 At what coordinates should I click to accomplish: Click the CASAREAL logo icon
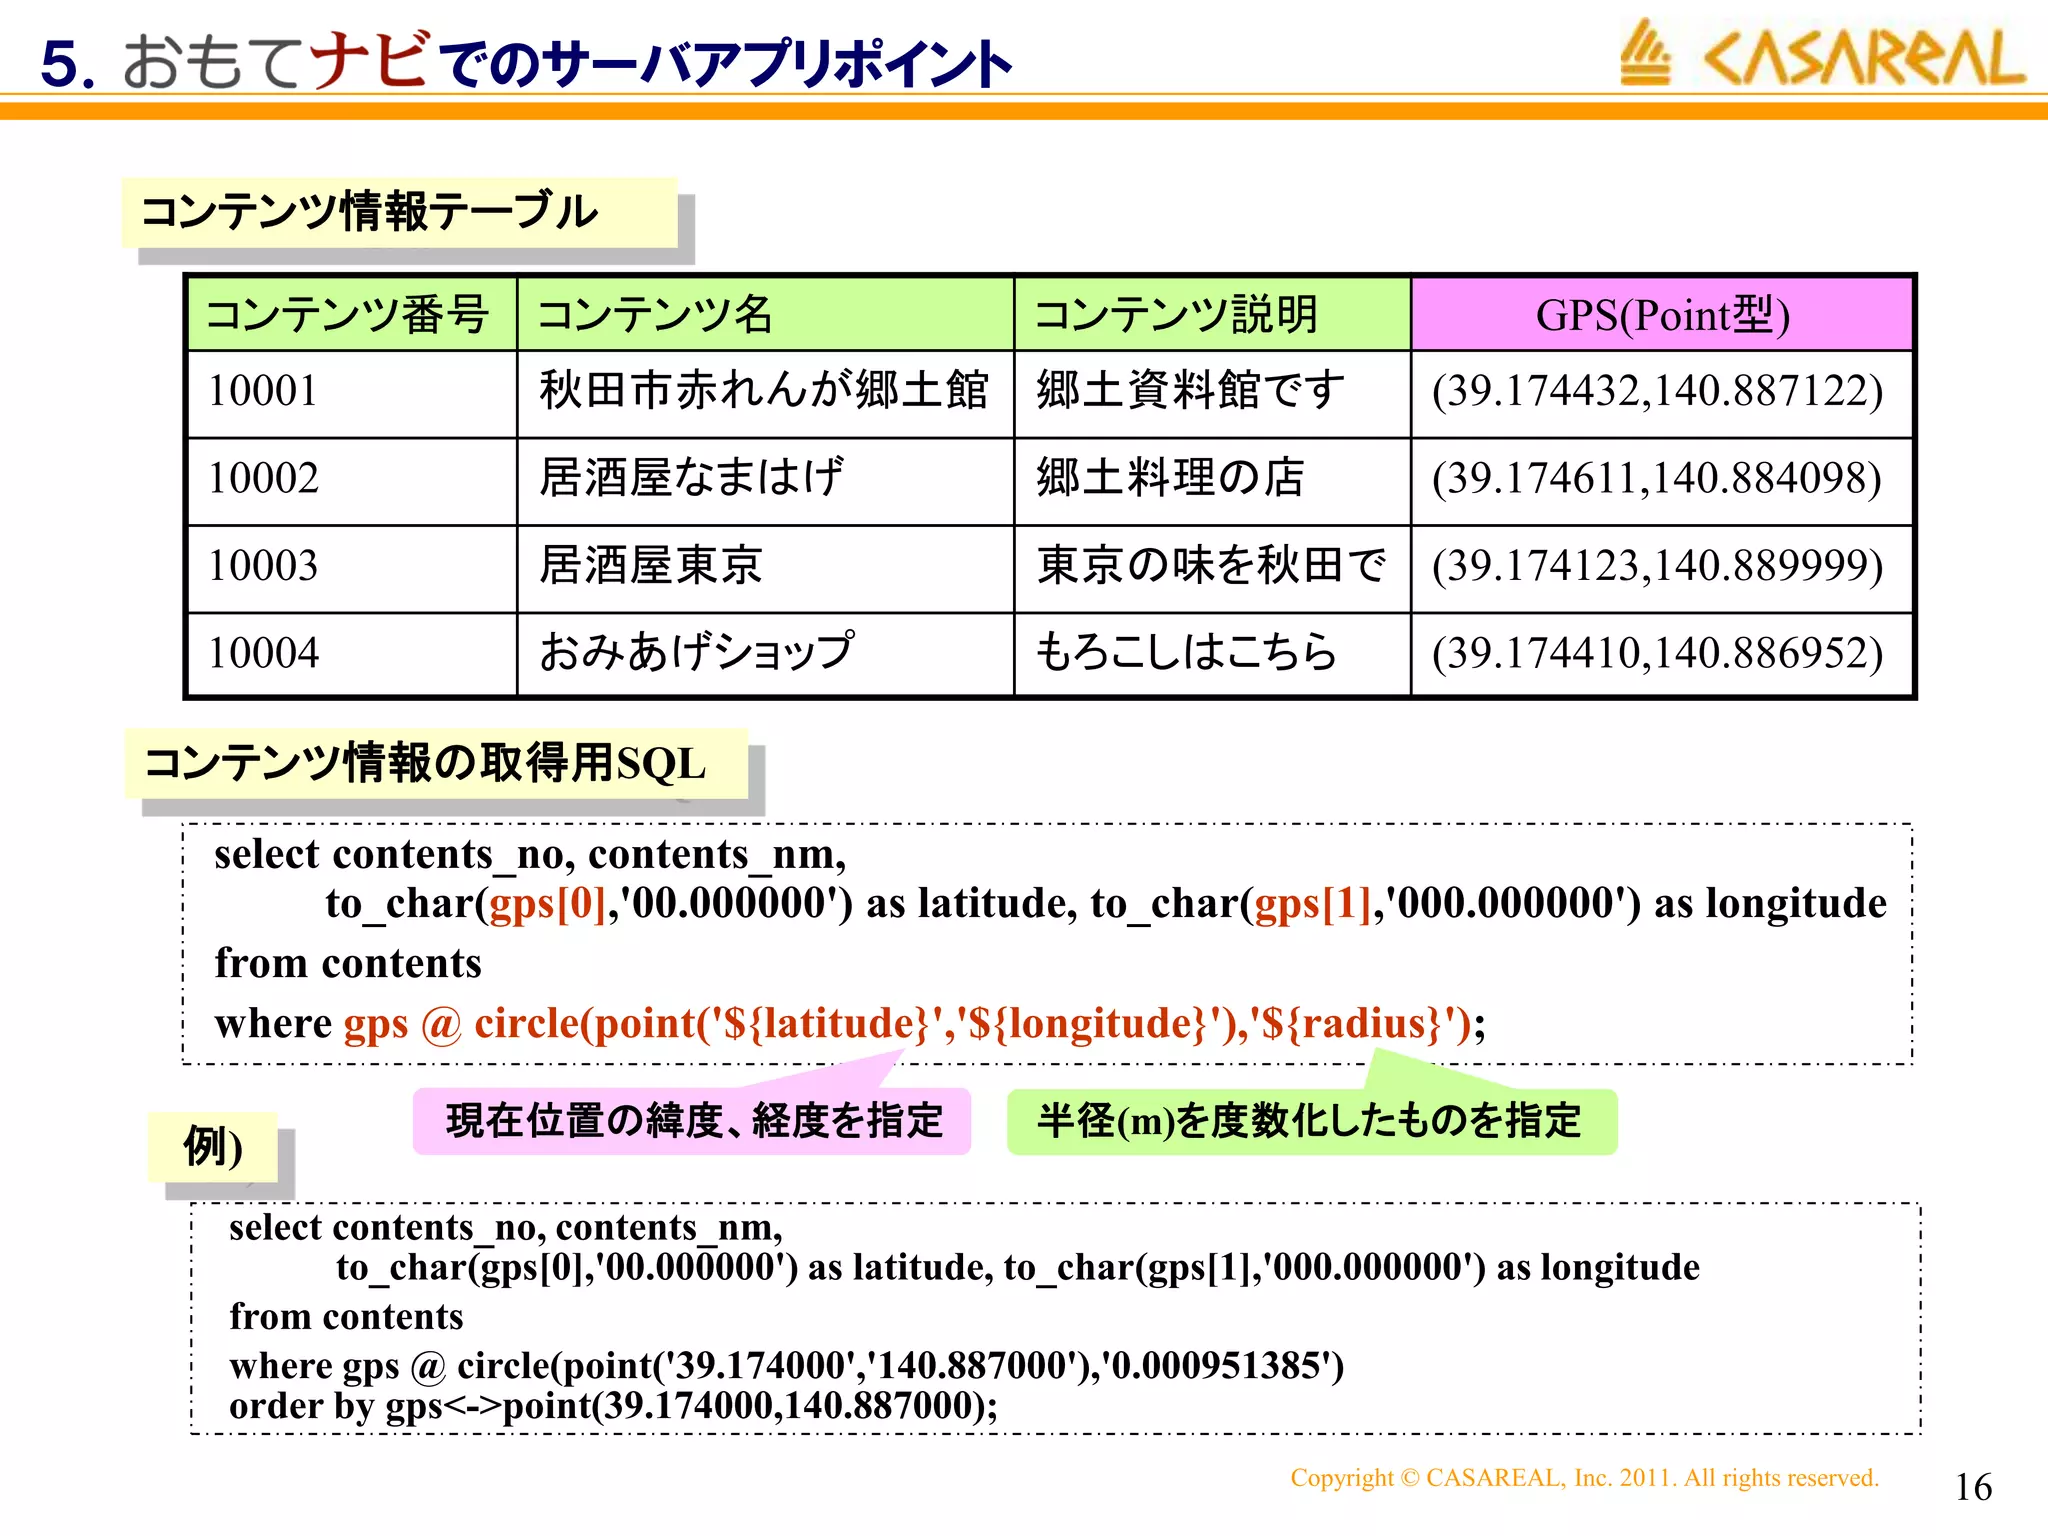point(1645,52)
